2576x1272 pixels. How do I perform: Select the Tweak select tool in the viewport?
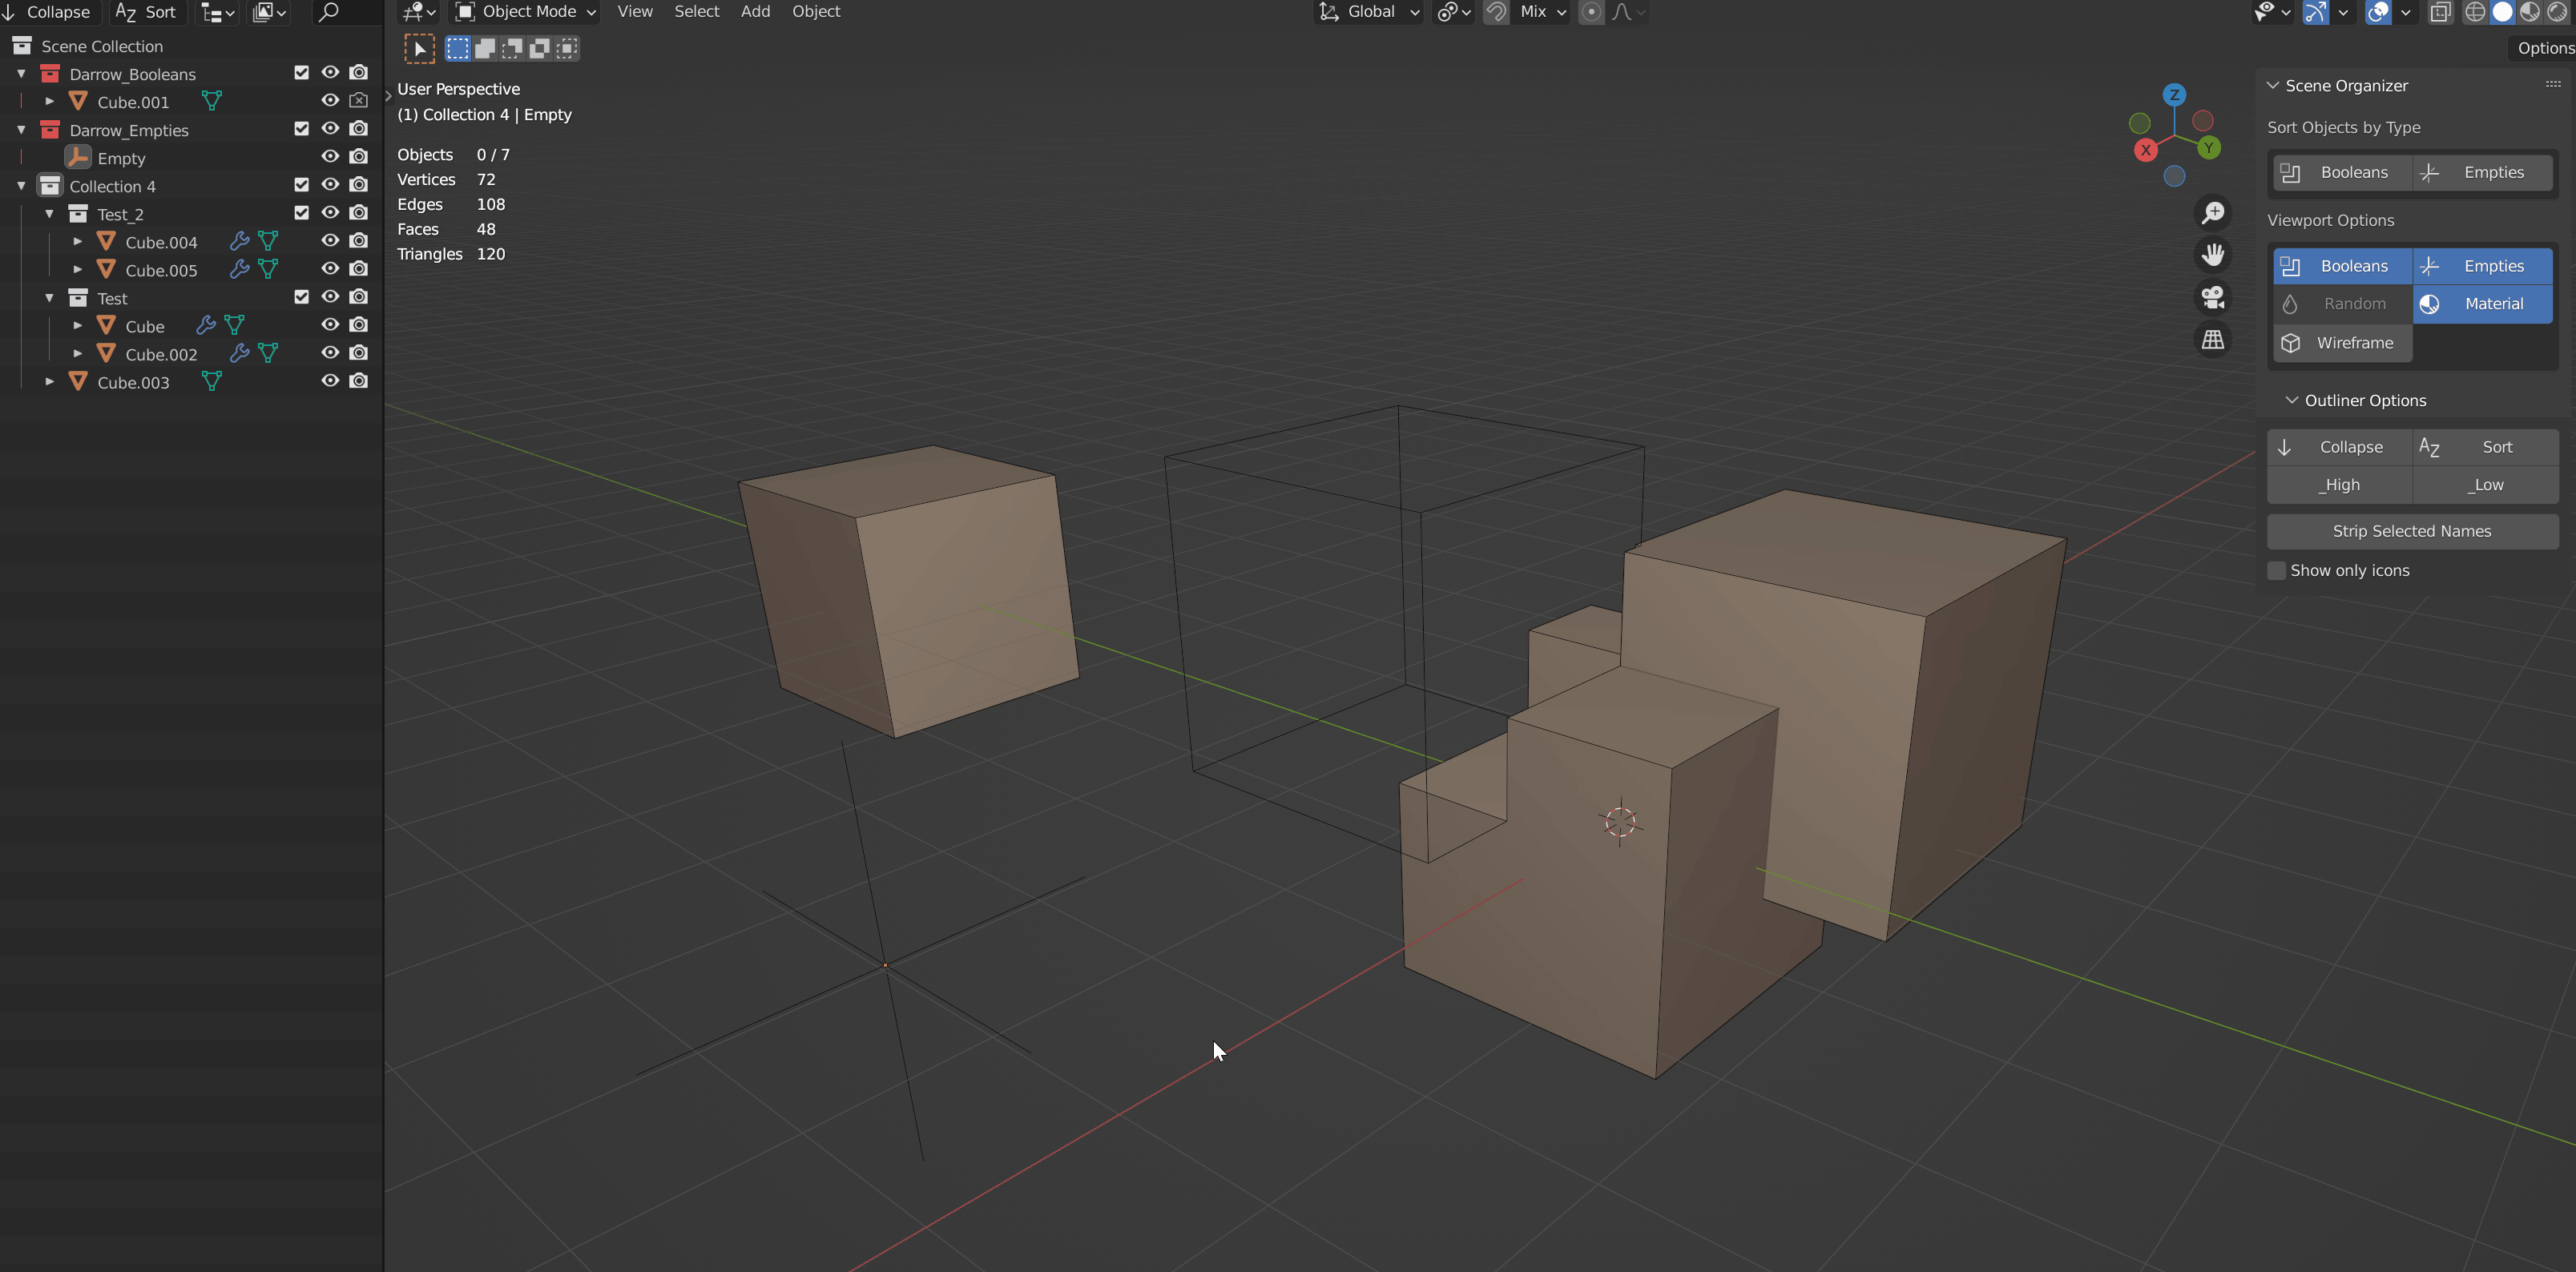pos(419,48)
